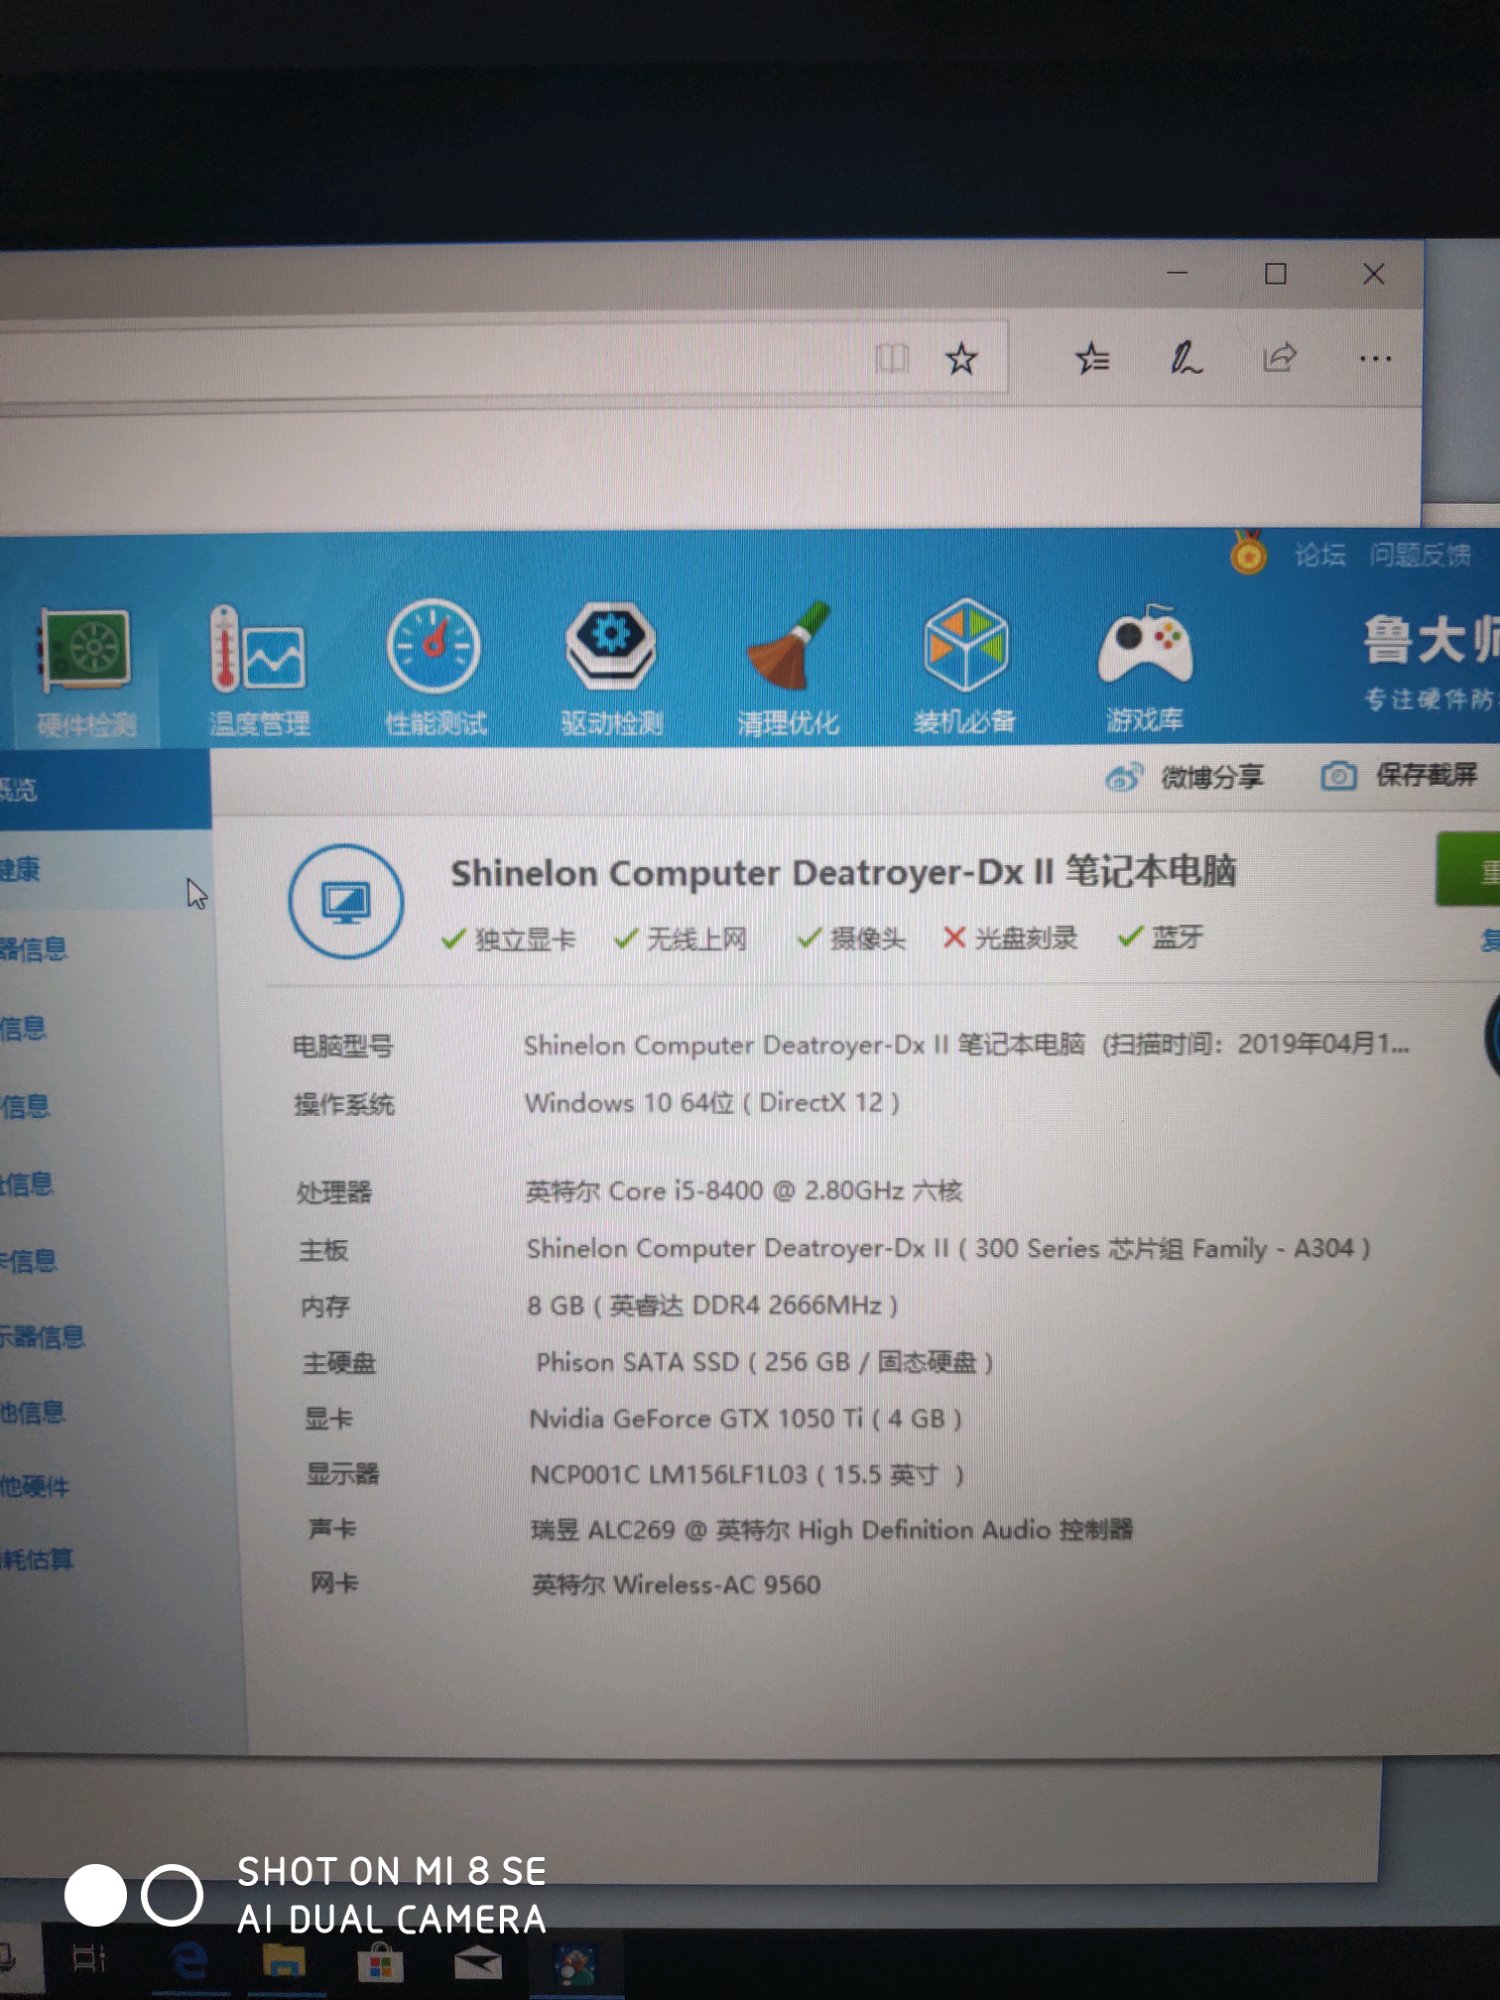Select the 健康 sidebar item

click(104, 869)
